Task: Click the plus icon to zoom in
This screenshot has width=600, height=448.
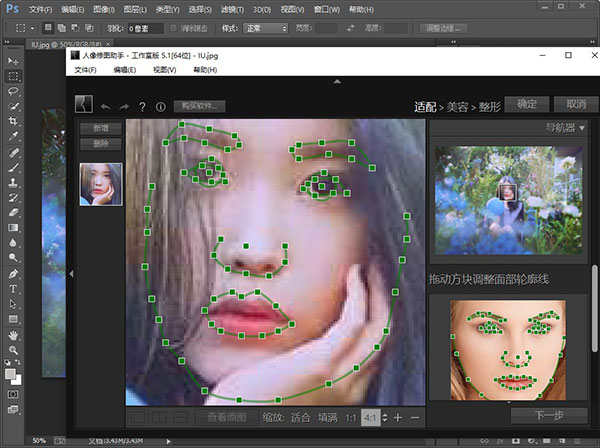Action: [x=398, y=417]
